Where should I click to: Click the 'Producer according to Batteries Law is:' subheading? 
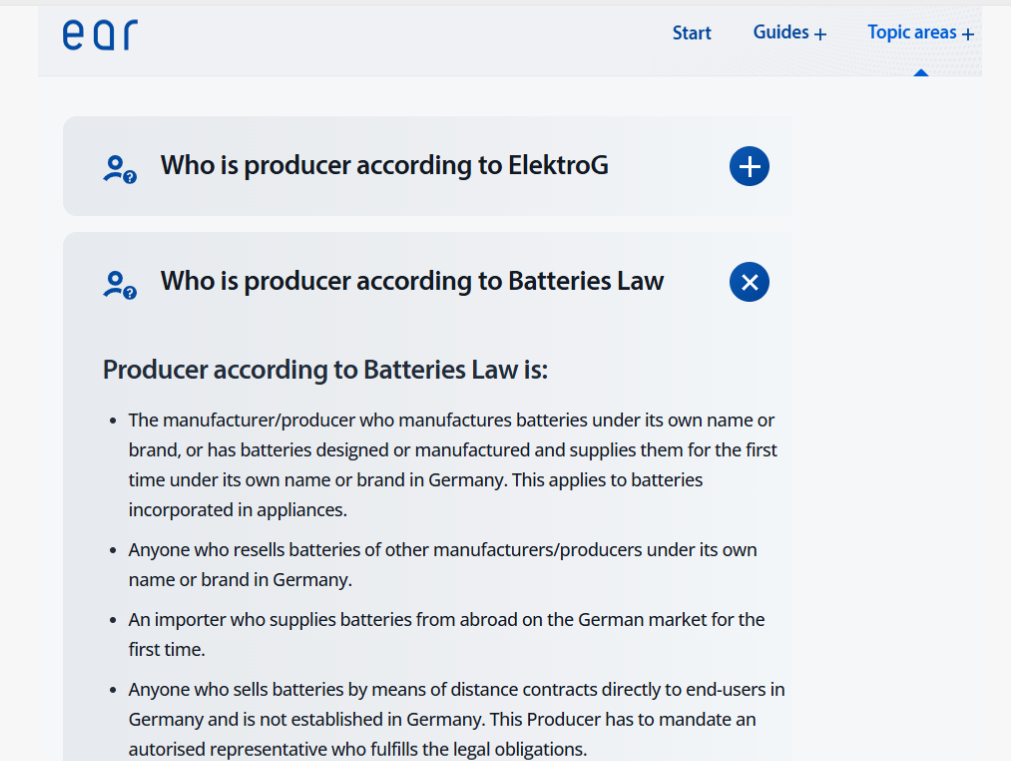(x=325, y=370)
